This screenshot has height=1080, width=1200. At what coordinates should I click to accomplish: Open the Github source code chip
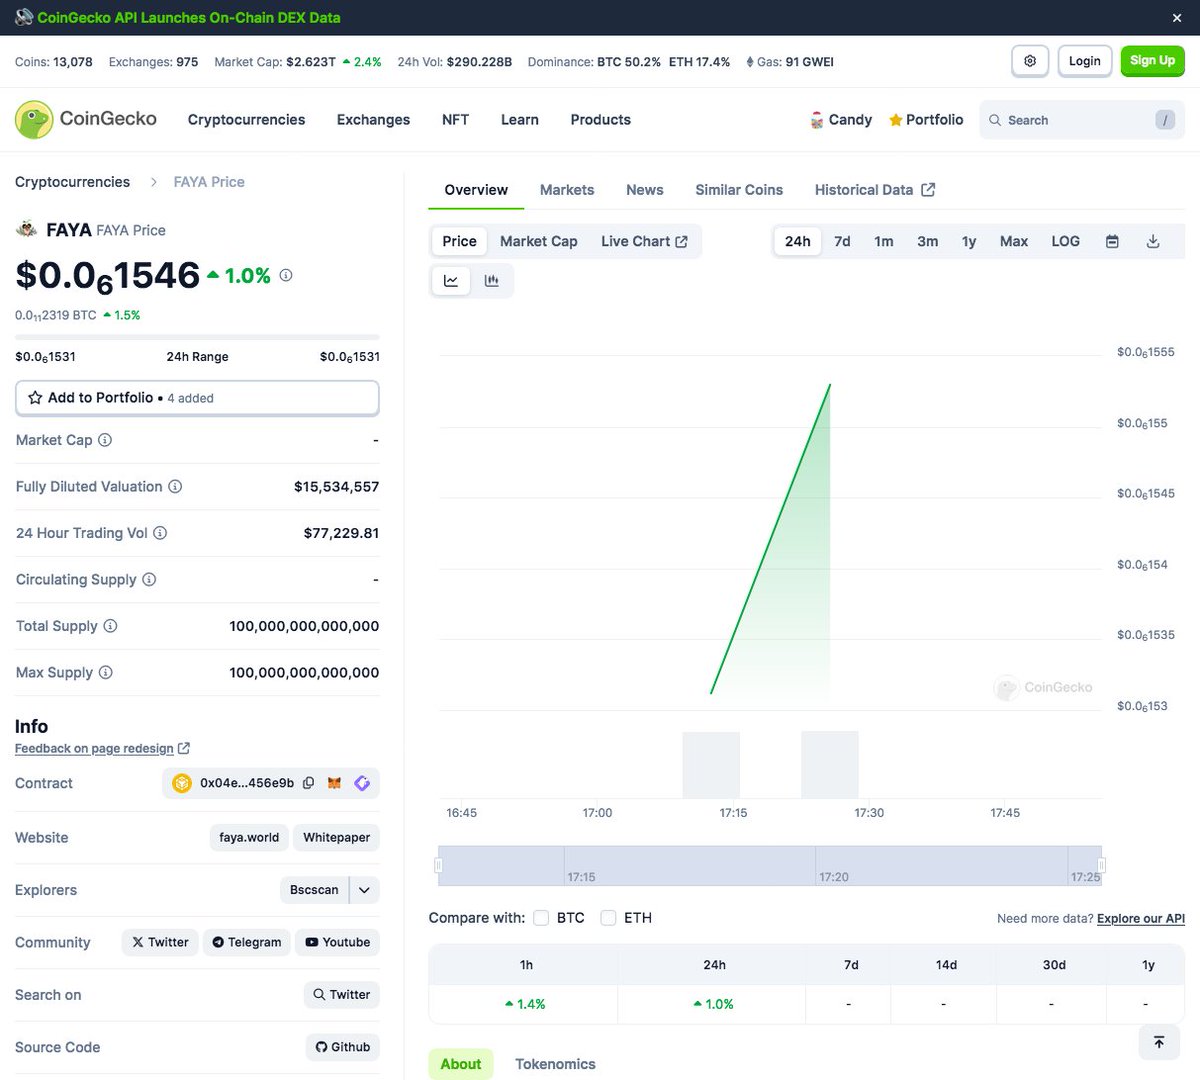point(343,1047)
